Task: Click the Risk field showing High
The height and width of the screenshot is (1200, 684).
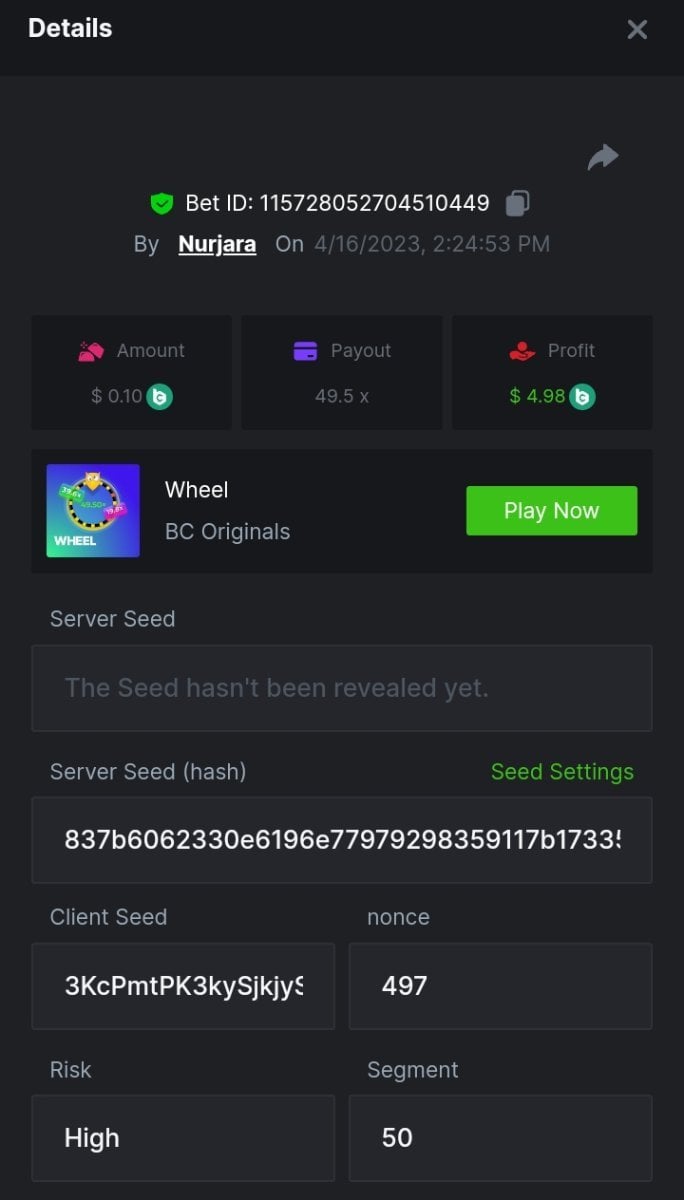Action: [x=183, y=1138]
